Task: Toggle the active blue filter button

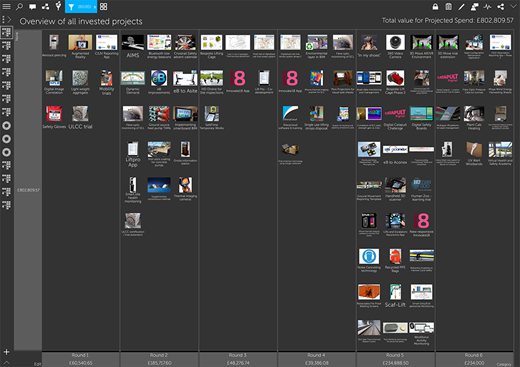Action: tap(81, 7)
